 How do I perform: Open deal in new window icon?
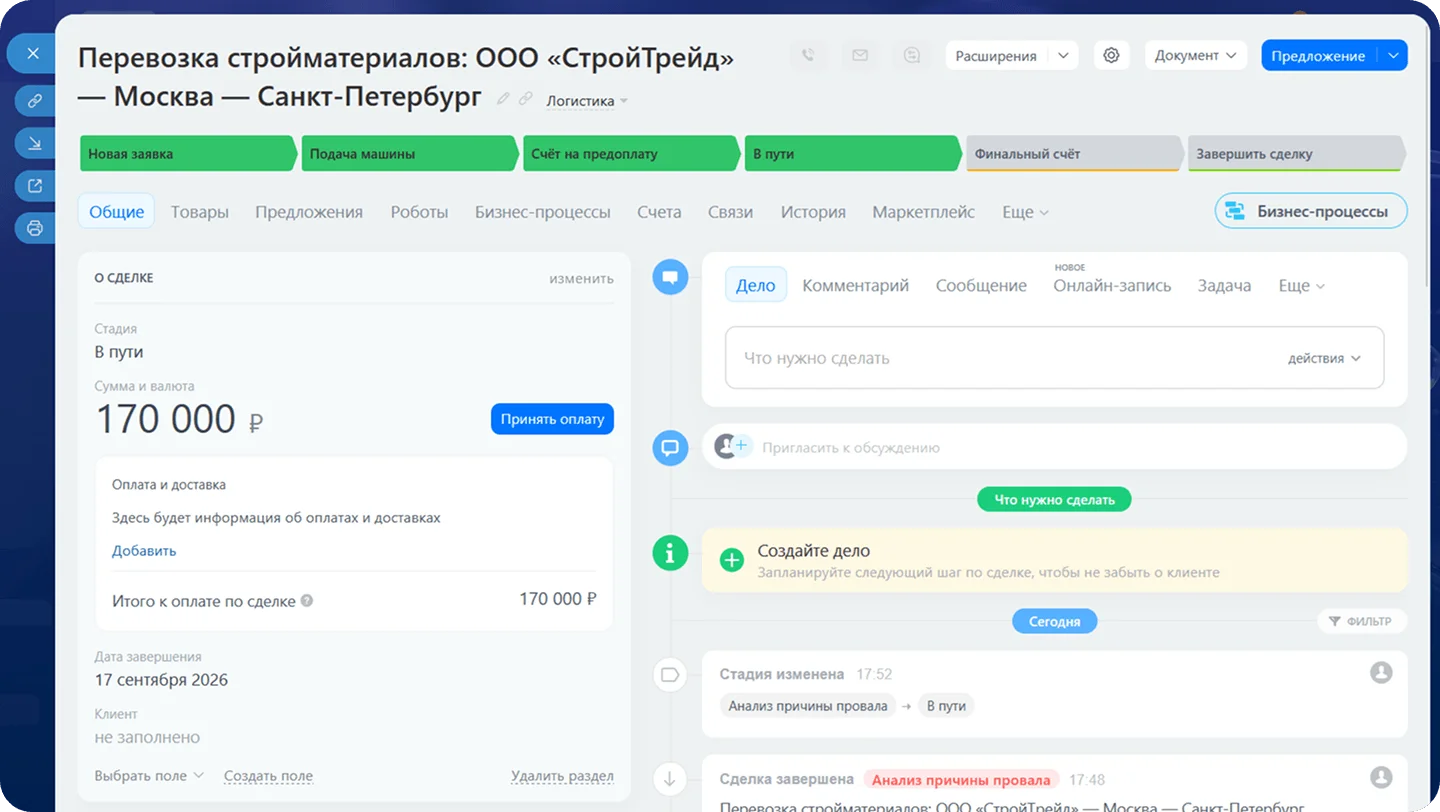35,185
